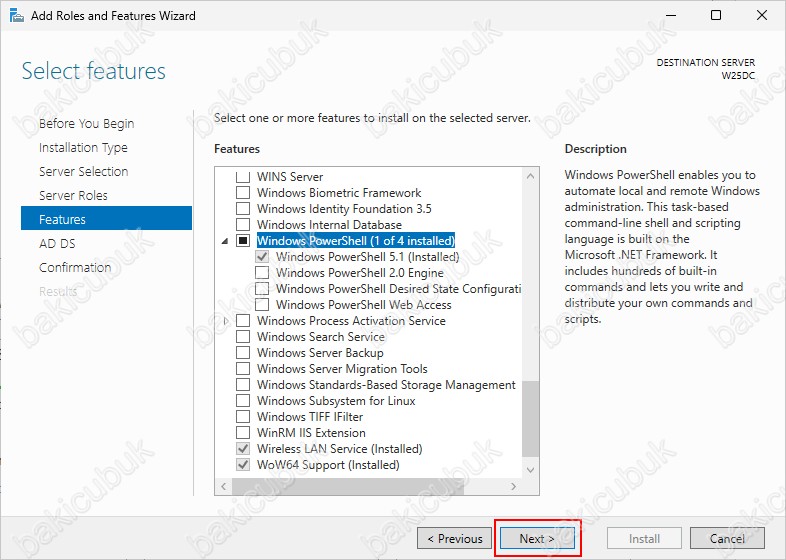Screen dimensions: 786x560
Task: Minimize the wizard window
Action: (671, 15)
